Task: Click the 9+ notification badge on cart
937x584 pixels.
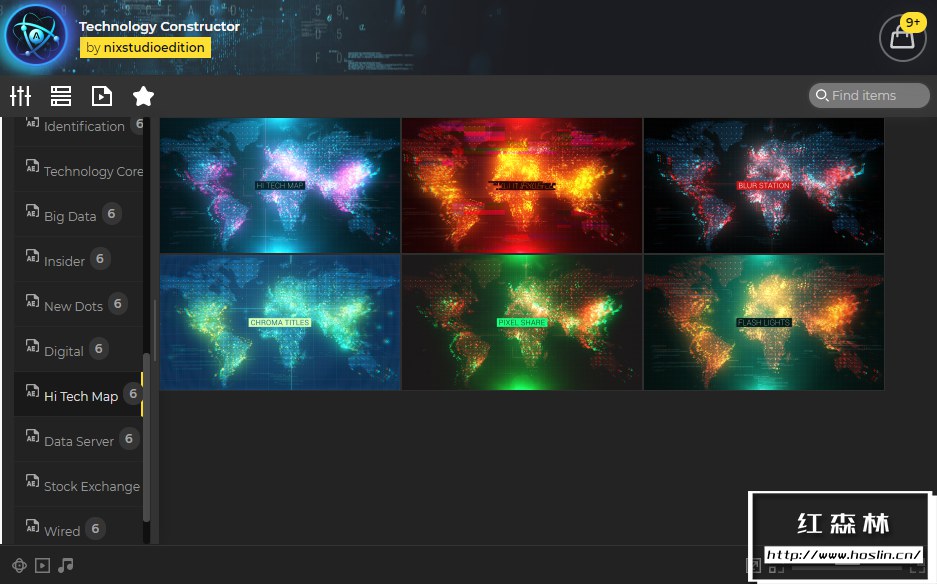Action: pos(913,23)
